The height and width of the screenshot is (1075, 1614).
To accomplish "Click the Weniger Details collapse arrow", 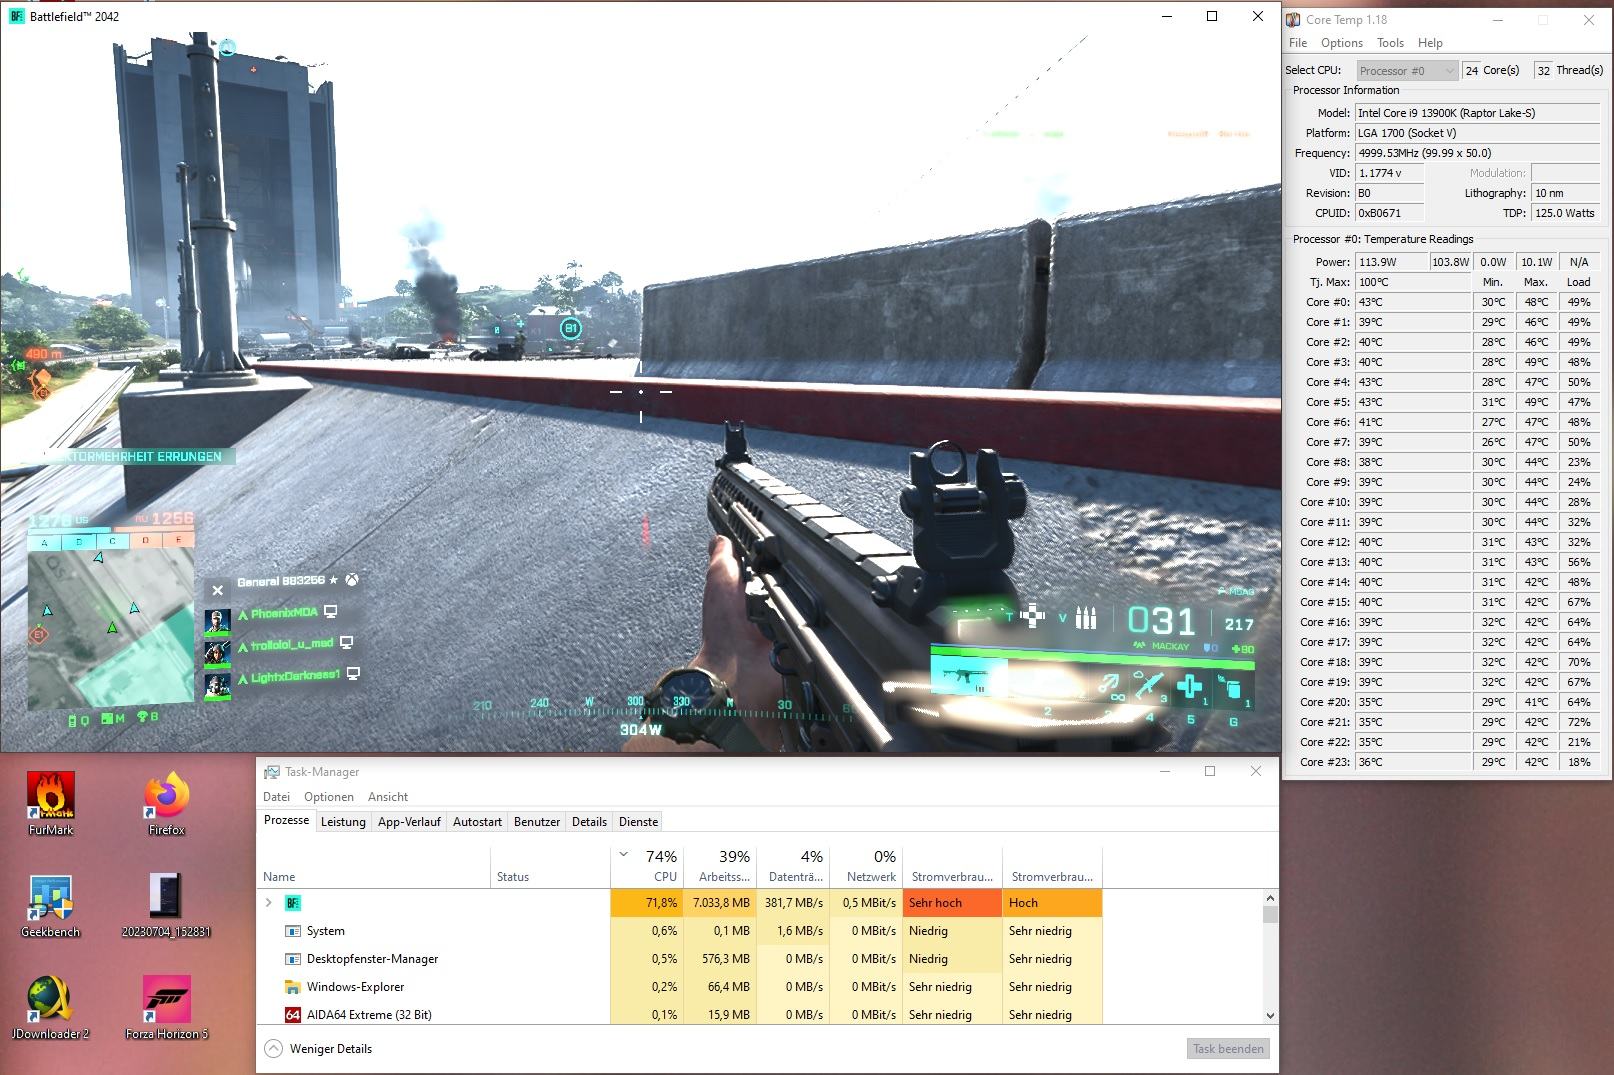I will coord(273,1048).
